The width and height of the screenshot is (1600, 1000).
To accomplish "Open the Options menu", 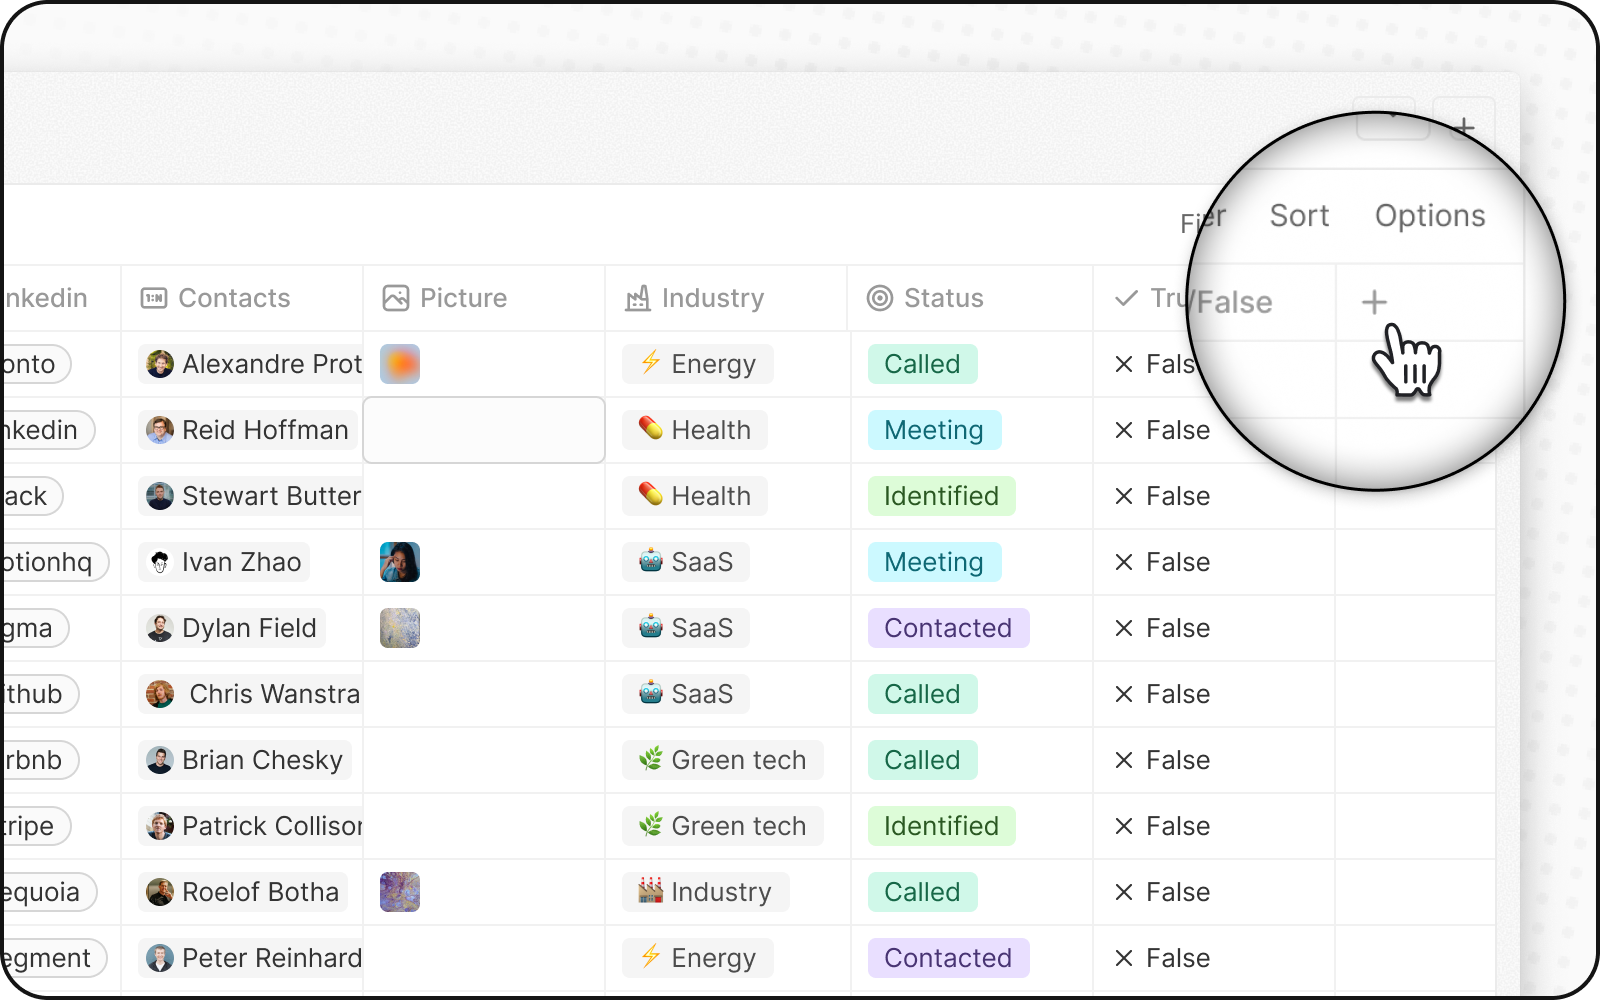I will pyautogui.click(x=1429, y=216).
